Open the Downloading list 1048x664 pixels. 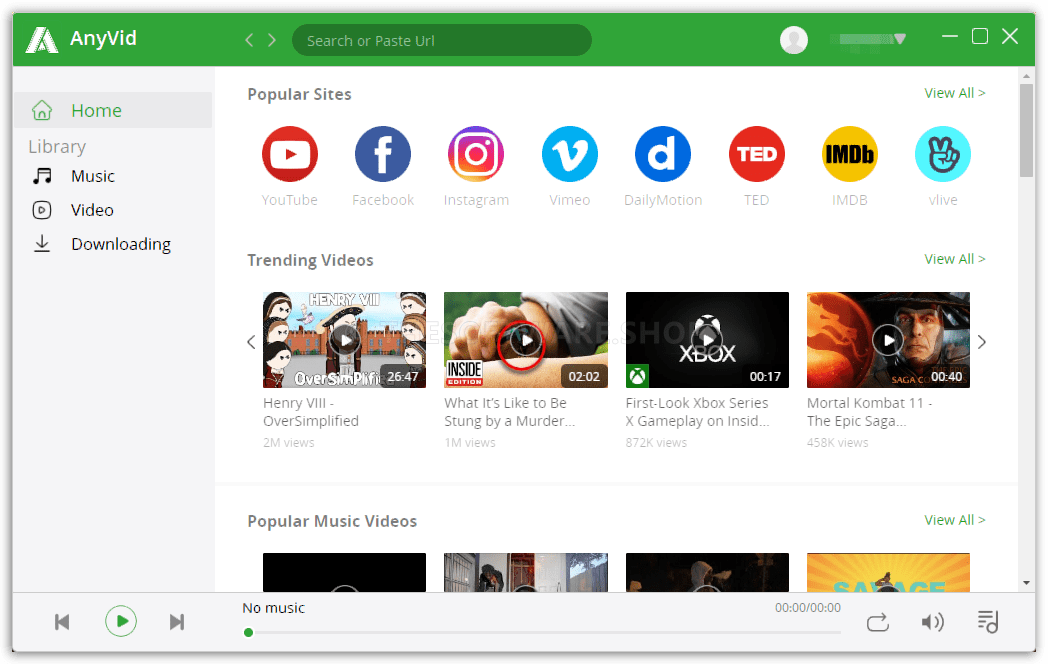coord(102,244)
